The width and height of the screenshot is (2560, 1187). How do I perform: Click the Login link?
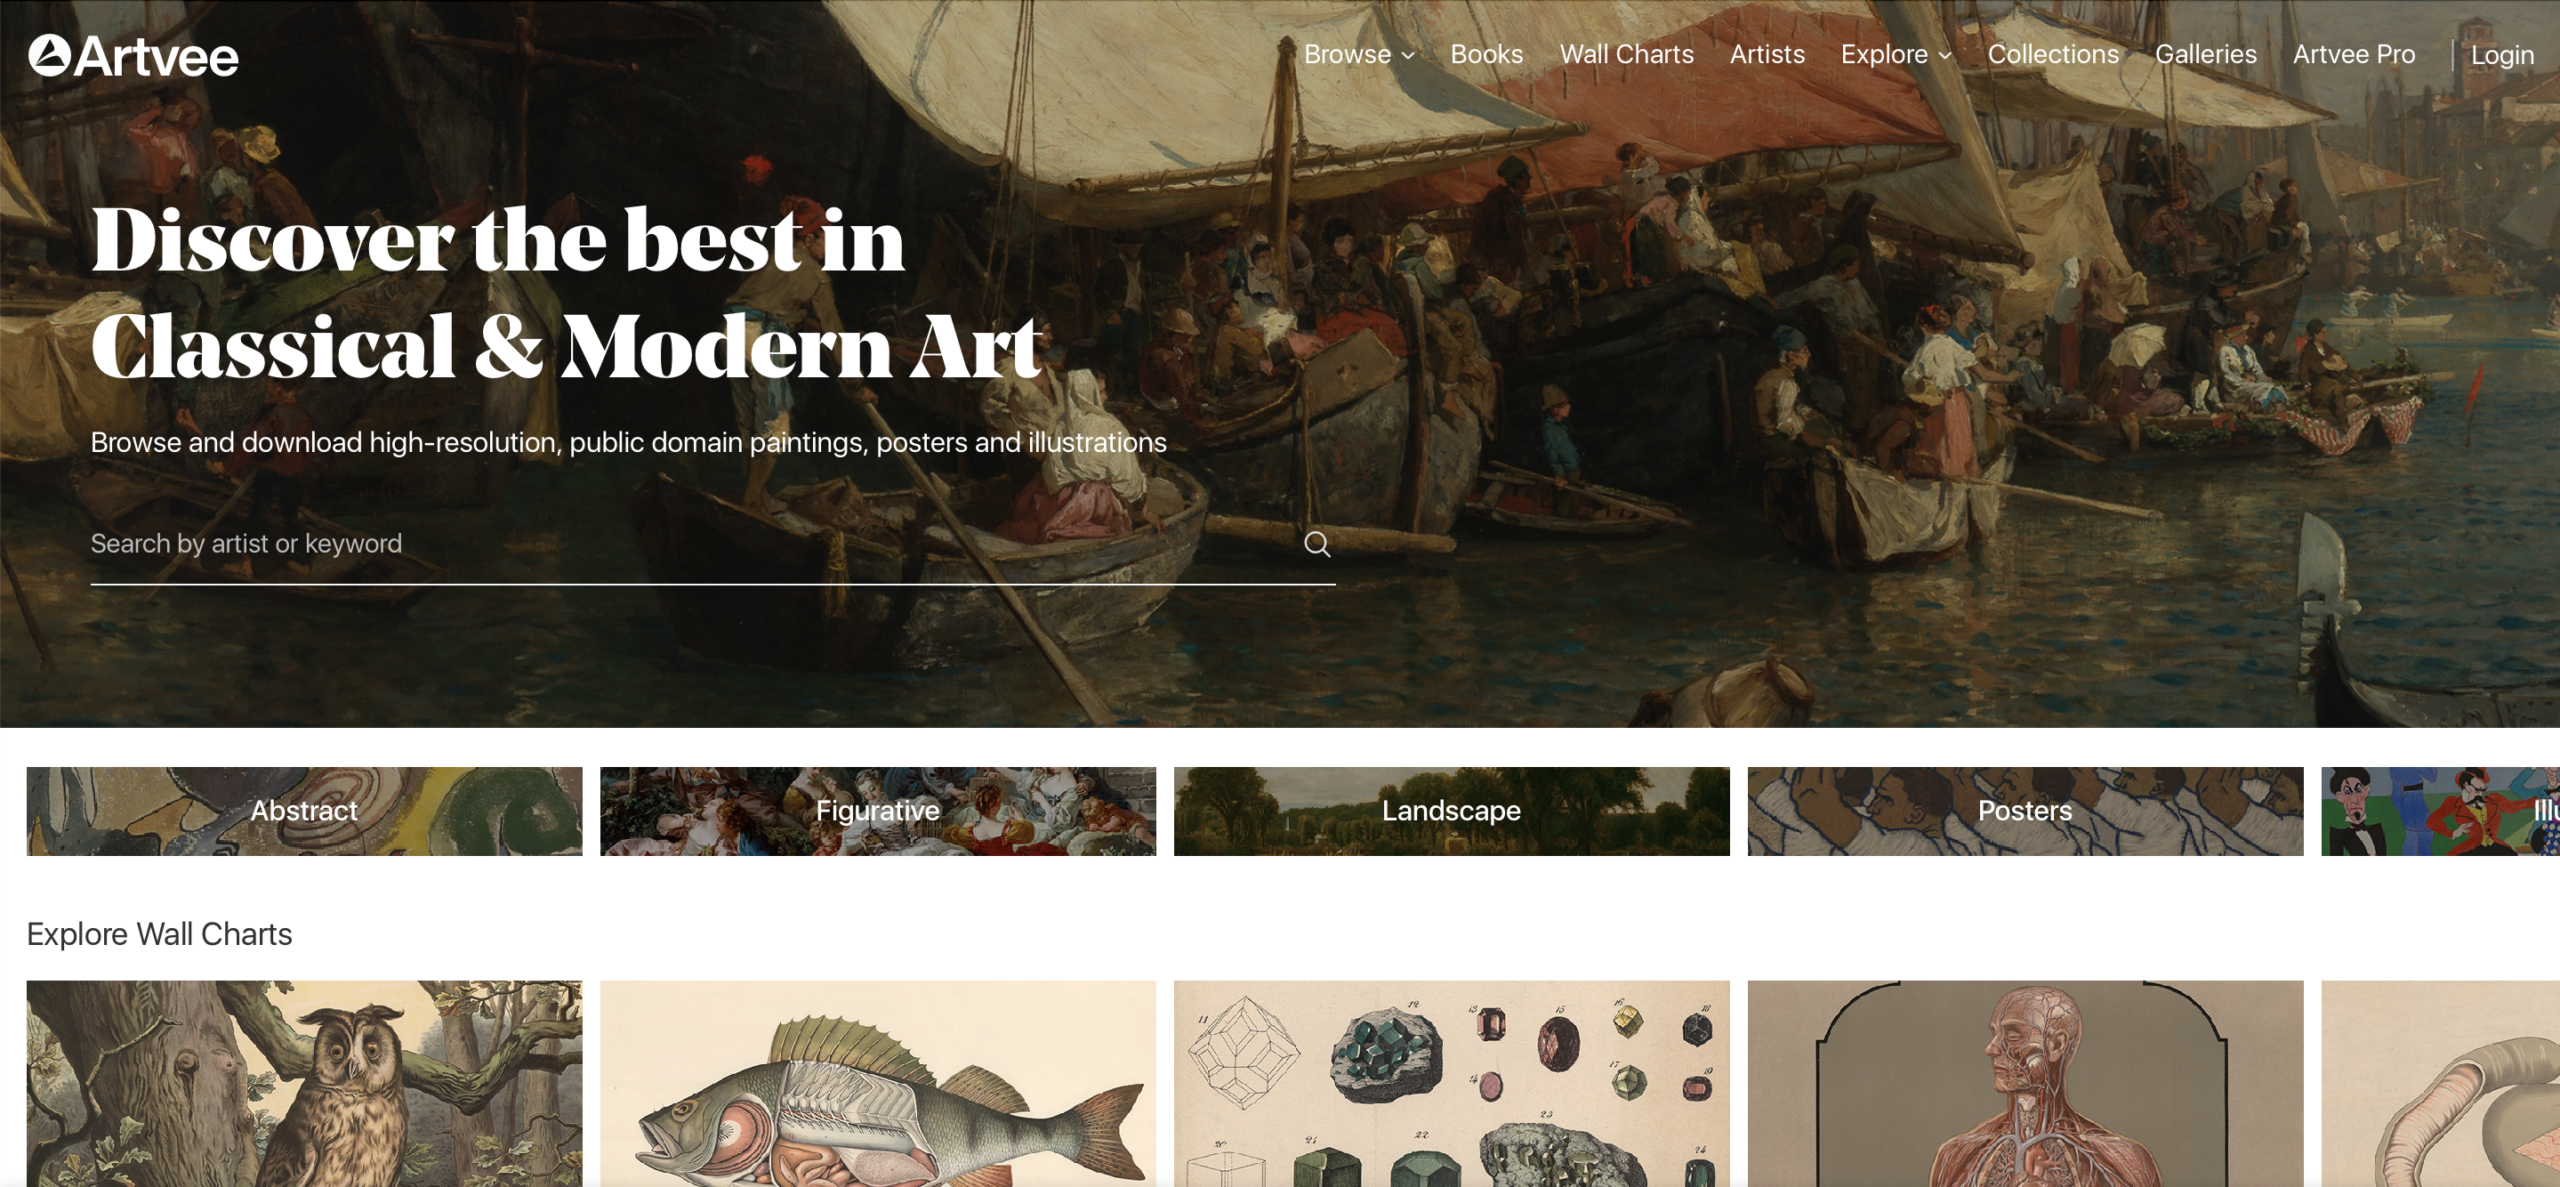(2502, 56)
